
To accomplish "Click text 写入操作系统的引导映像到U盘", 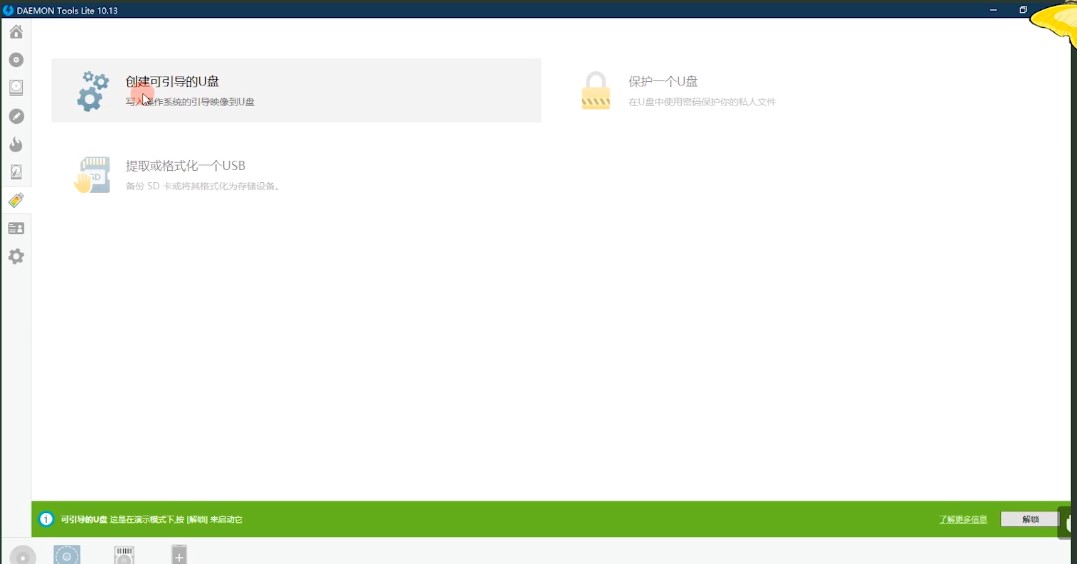I will click(x=190, y=102).
